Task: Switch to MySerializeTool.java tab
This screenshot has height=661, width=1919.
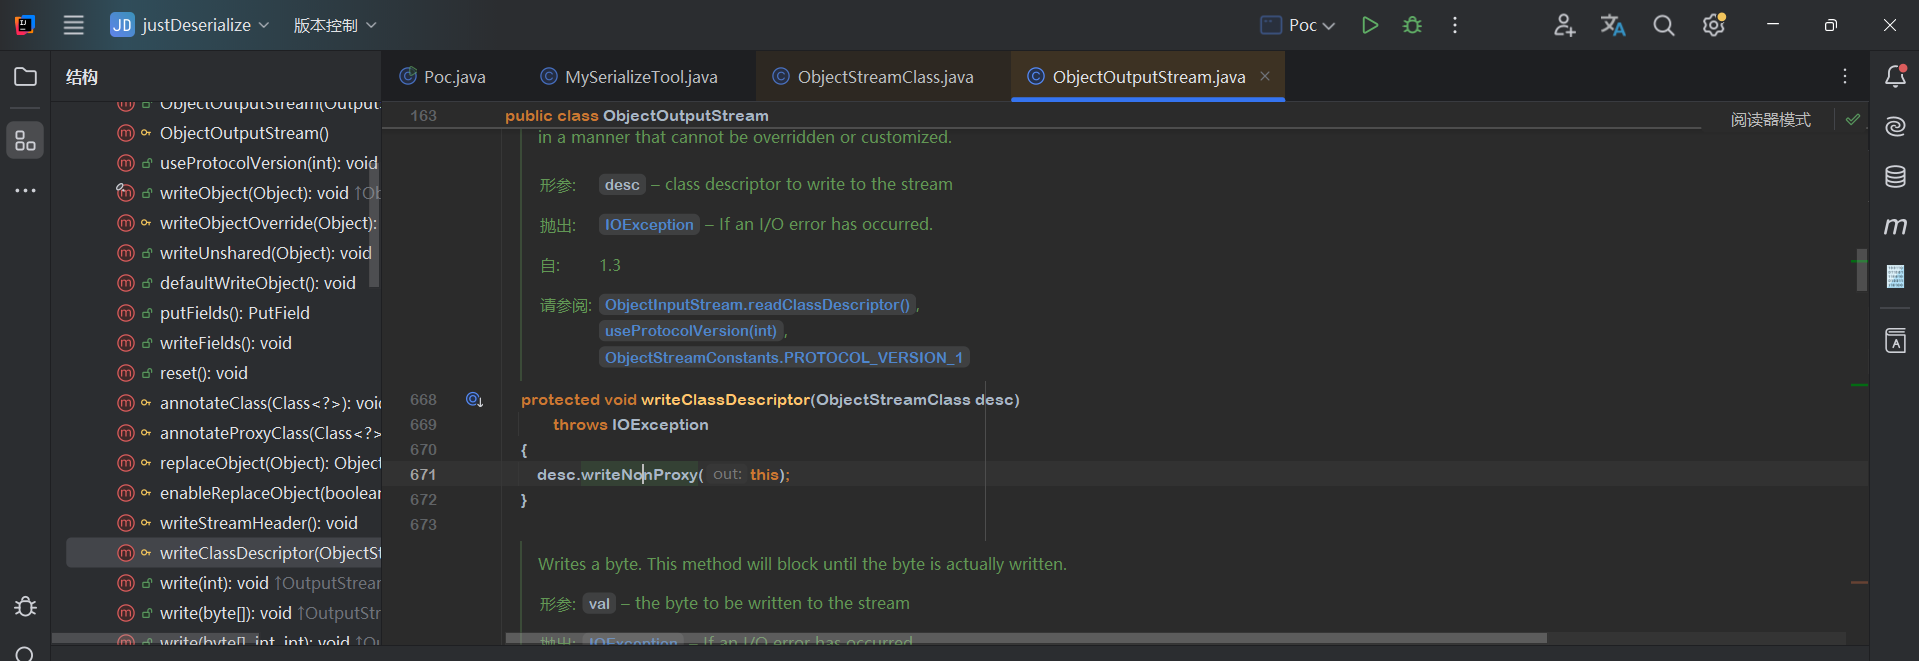Action: [x=629, y=77]
